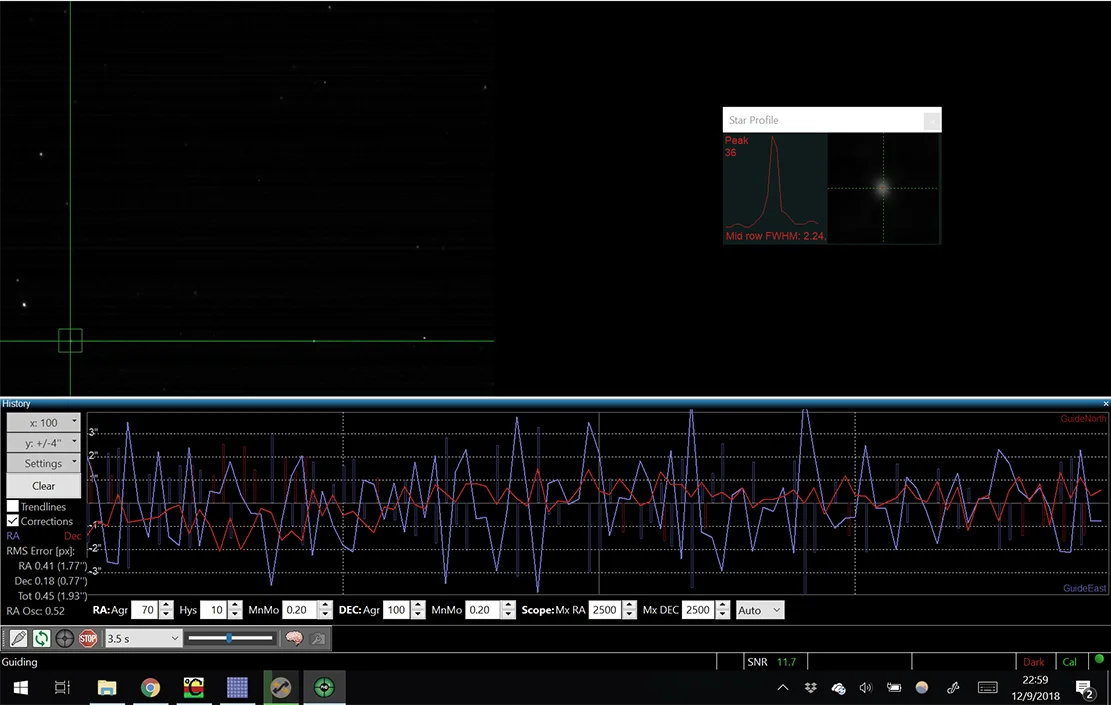
Task: Click the RA Agr 70 input field
Action: click(x=145, y=609)
